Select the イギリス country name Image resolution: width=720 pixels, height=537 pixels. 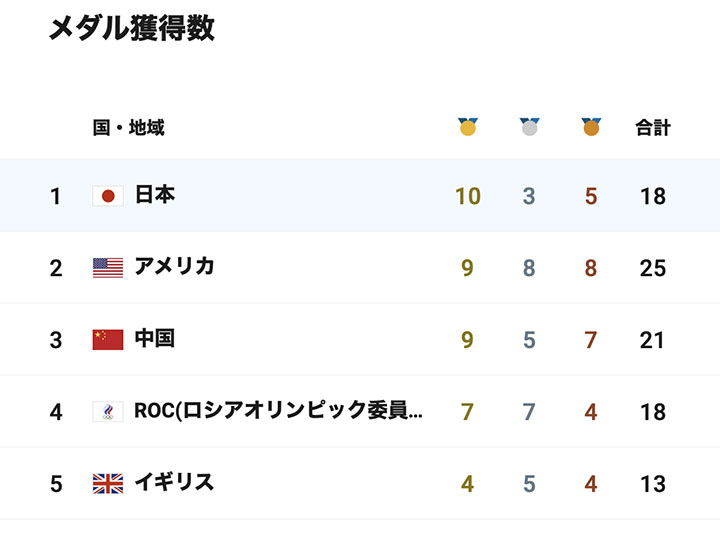174,483
